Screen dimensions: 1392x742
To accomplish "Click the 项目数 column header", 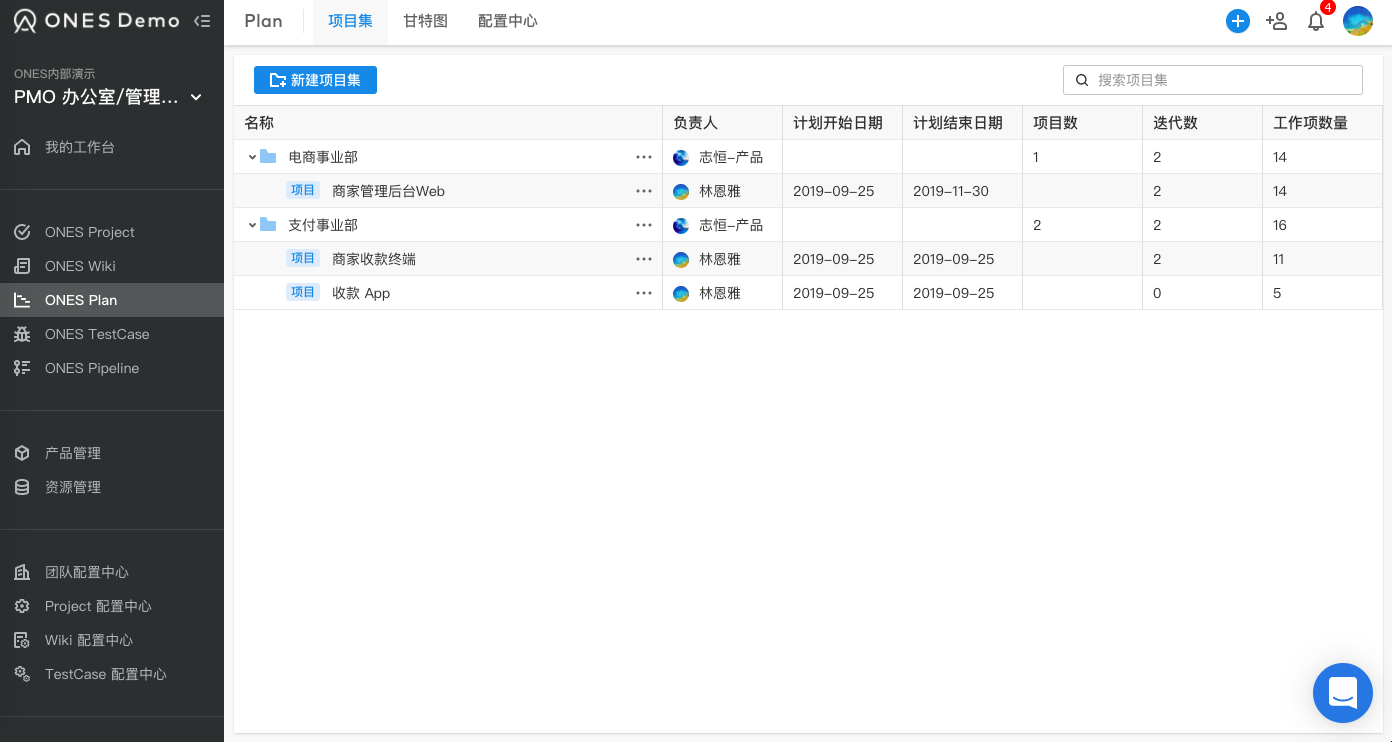I will pyautogui.click(x=1082, y=123).
